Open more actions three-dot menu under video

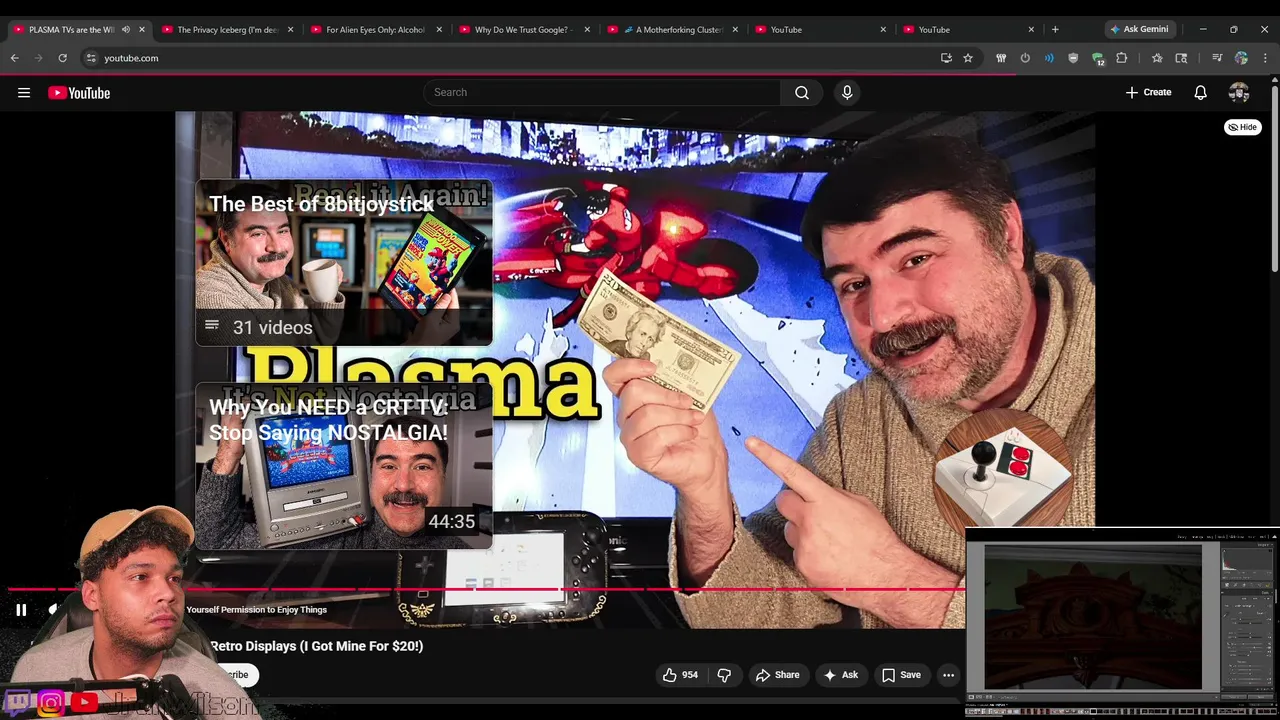point(948,675)
